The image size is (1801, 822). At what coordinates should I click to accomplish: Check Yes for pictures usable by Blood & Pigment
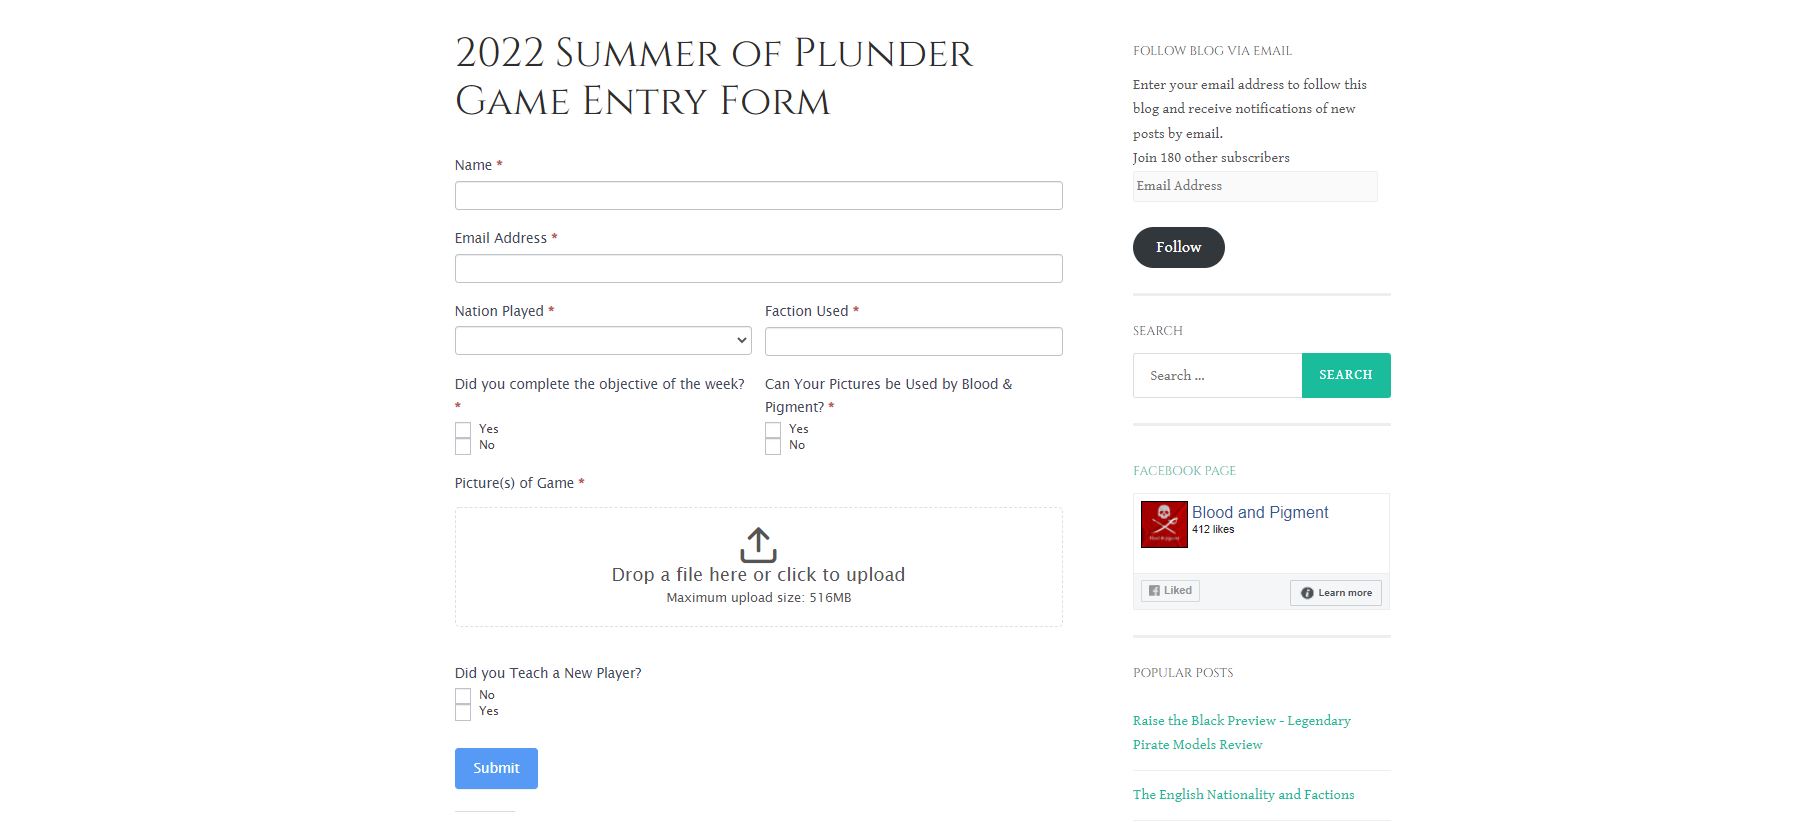[773, 430]
